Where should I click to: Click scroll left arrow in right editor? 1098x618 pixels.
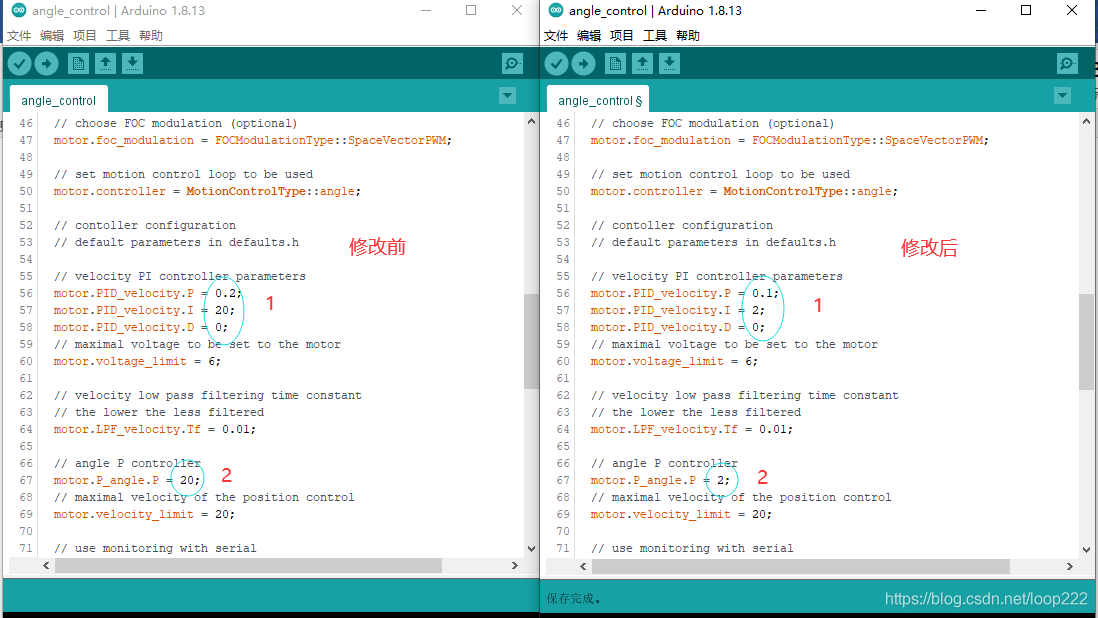click(583, 566)
